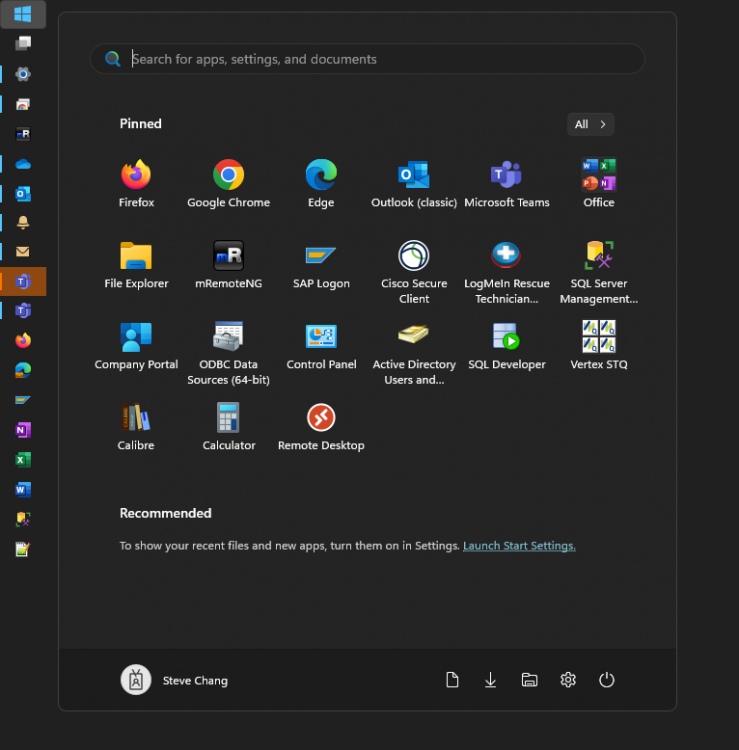Launch SQL Server Management Studio
The image size is (739, 750).
599,257
